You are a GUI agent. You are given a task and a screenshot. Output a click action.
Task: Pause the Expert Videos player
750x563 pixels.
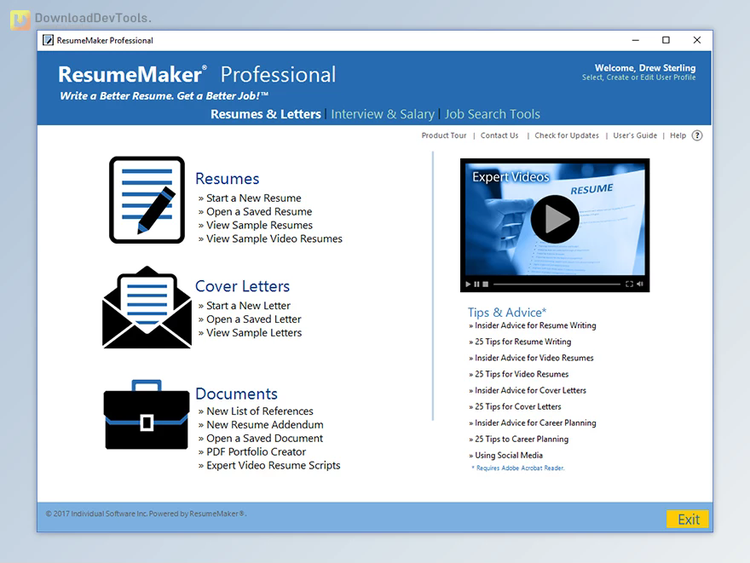[477, 284]
